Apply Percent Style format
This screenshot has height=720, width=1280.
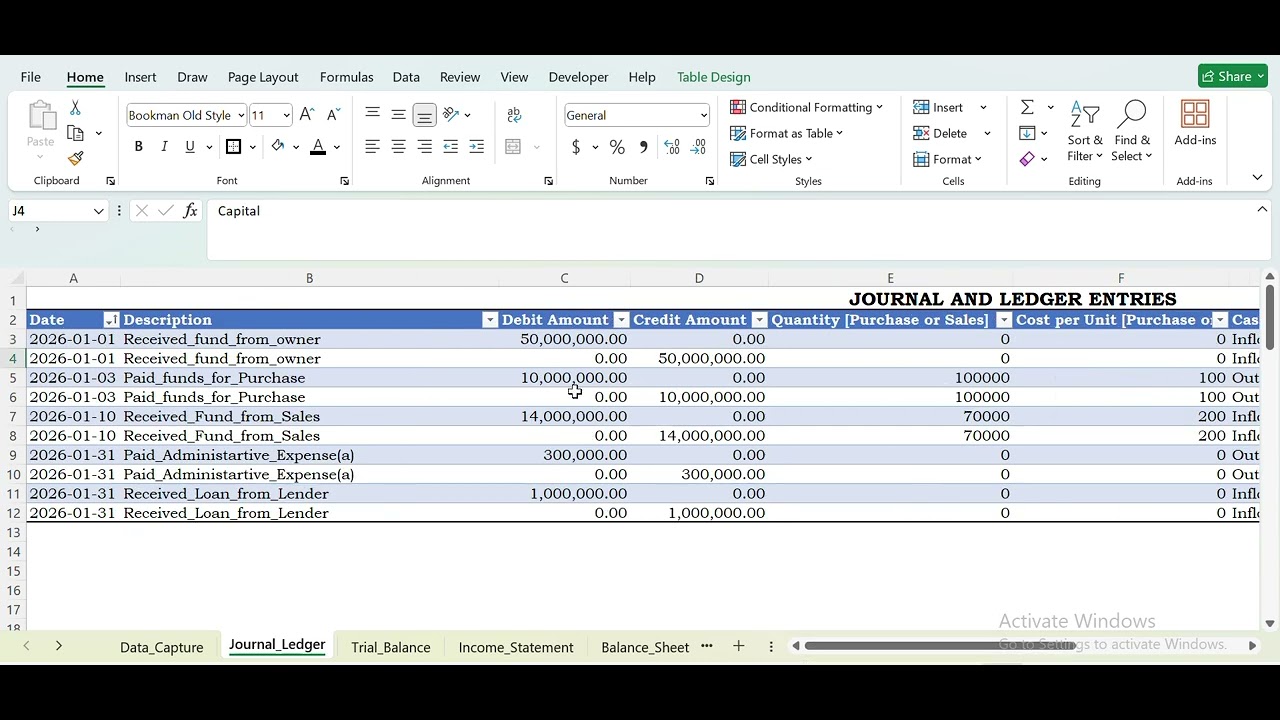pyautogui.click(x=617, y=147)
